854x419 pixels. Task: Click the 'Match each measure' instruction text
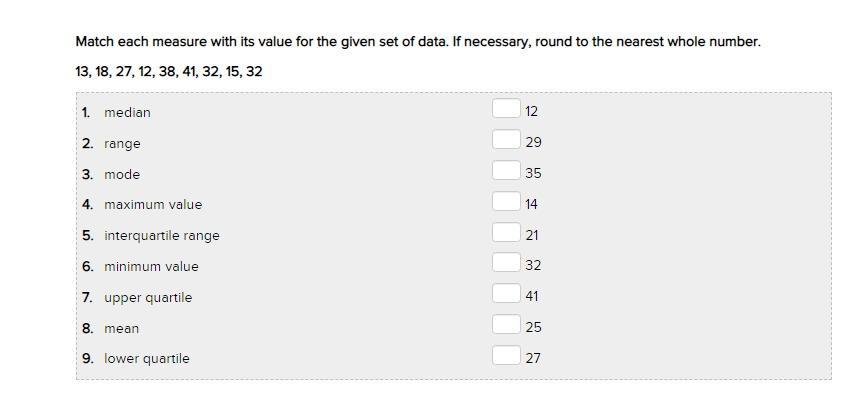(x=417, y=42)
